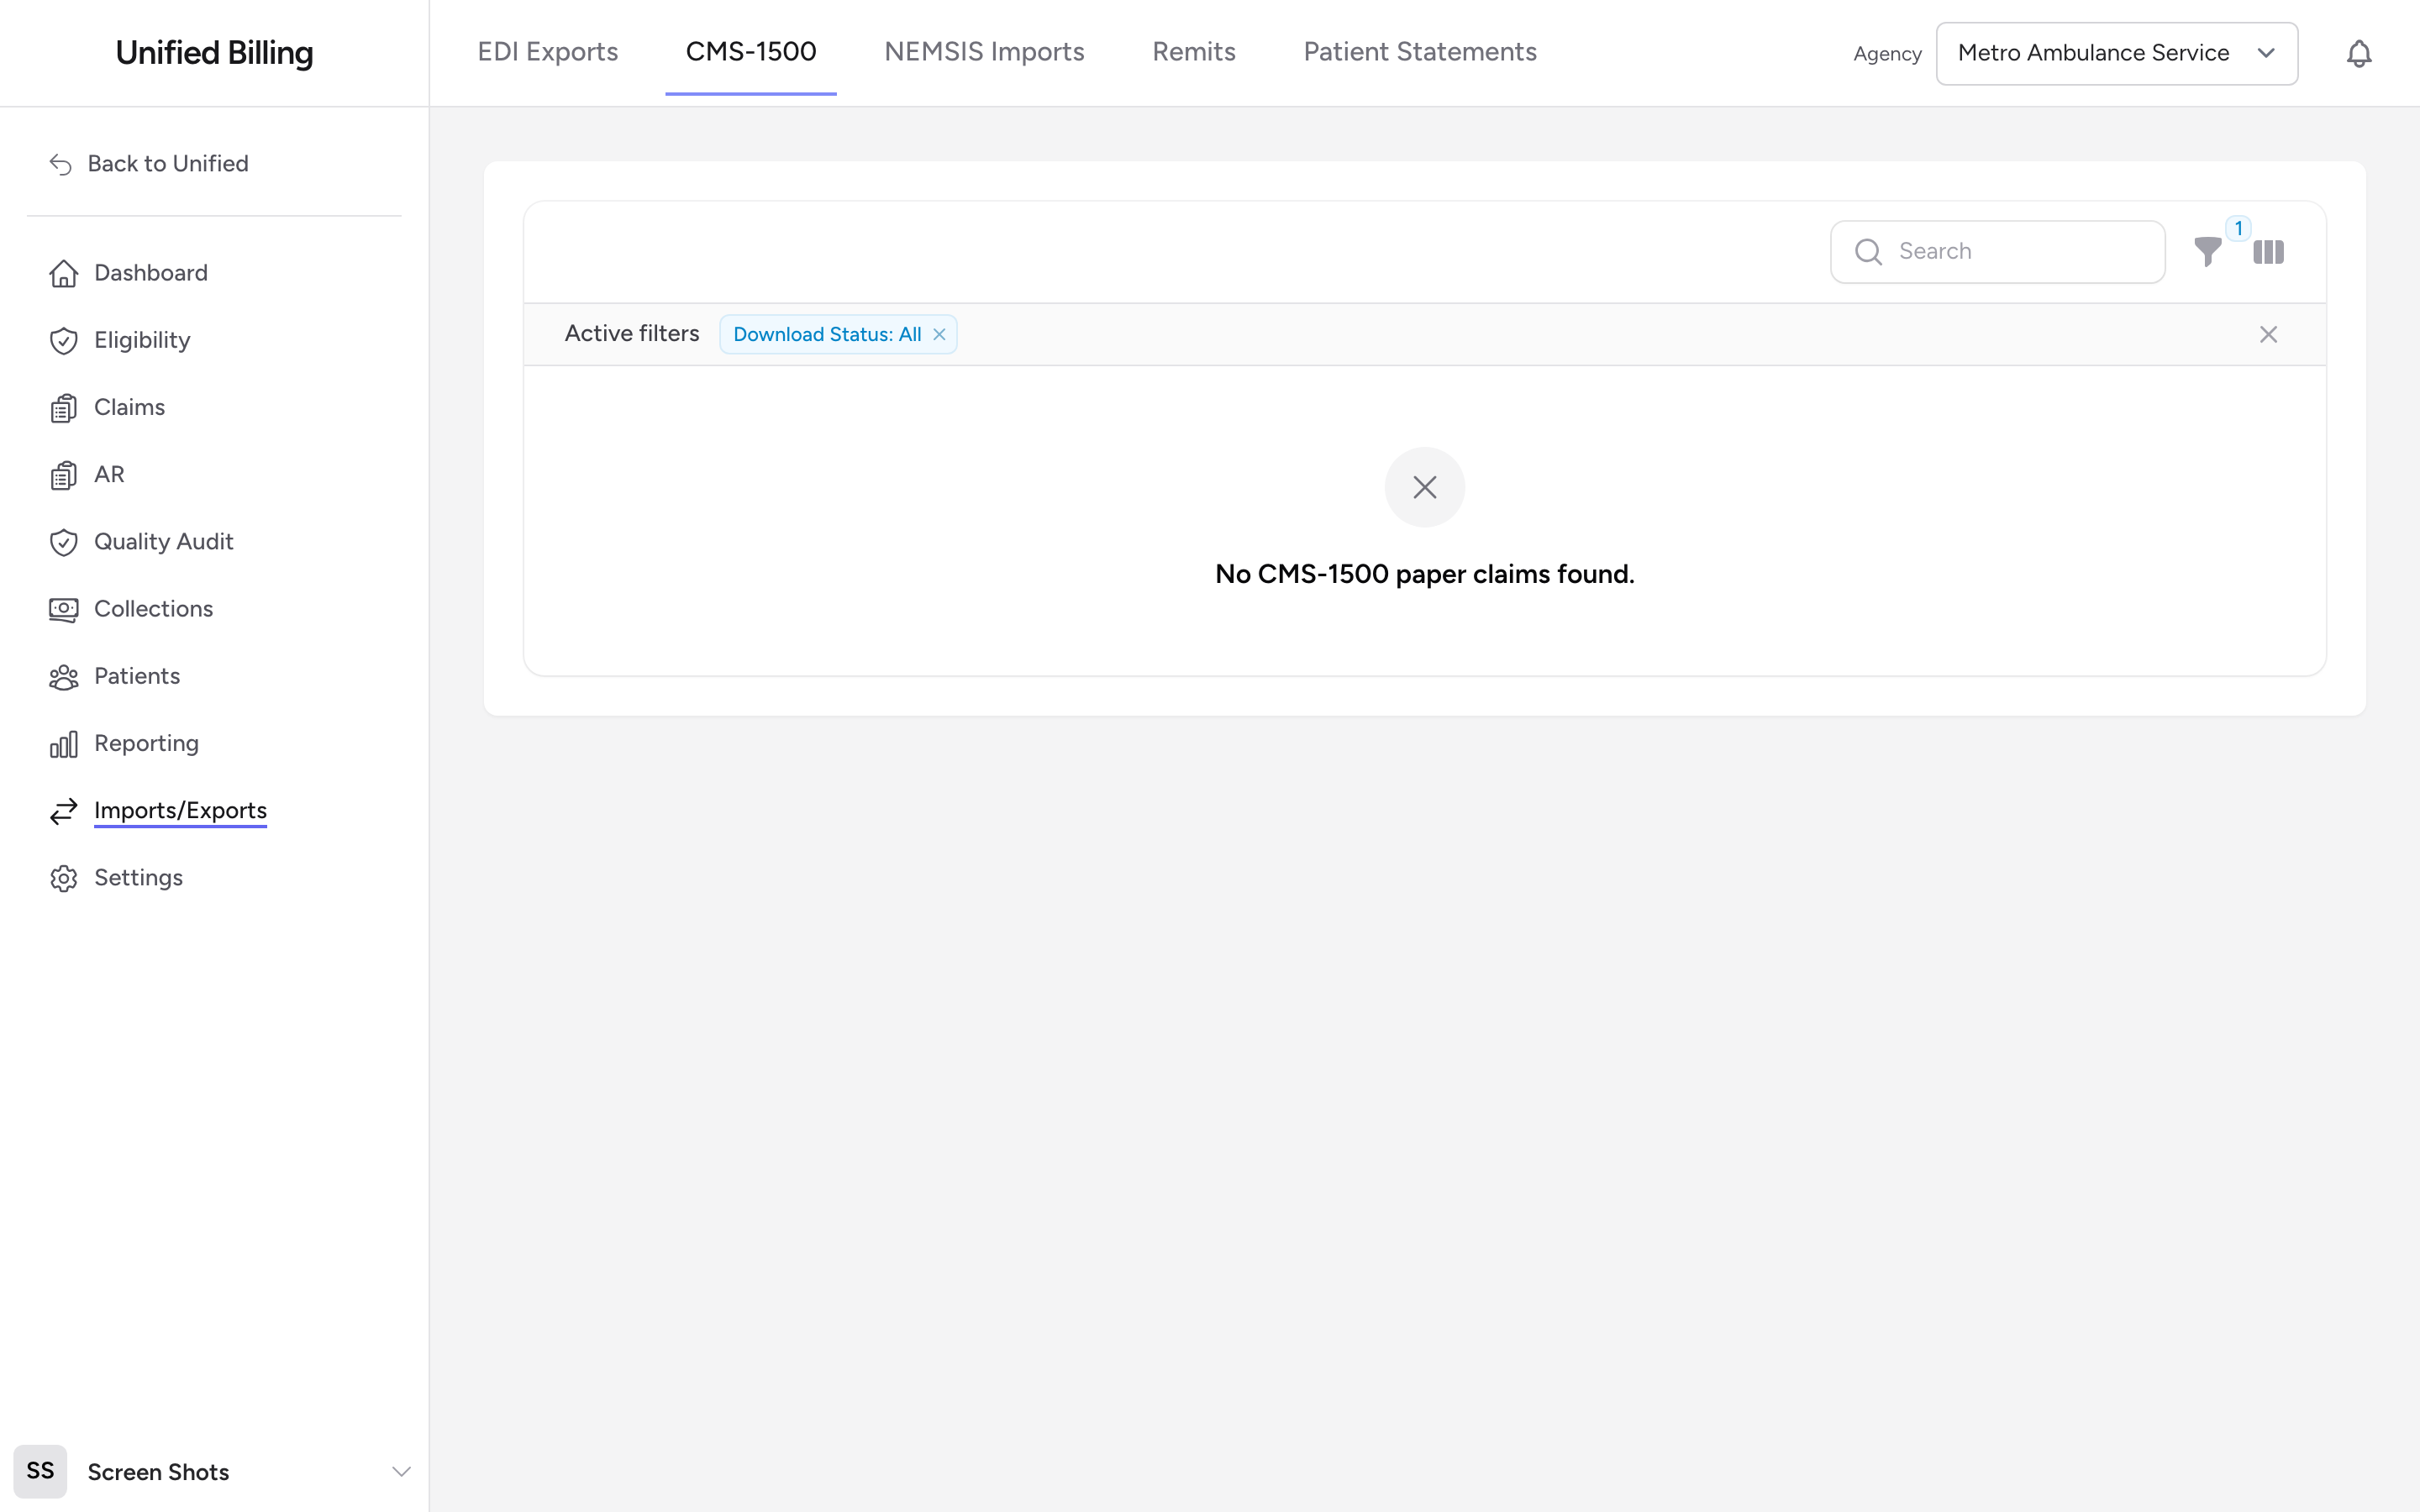This screenshot has height=1512, width=2420.
Task: Go to the Remits tab
Action: click(1193, 52)
